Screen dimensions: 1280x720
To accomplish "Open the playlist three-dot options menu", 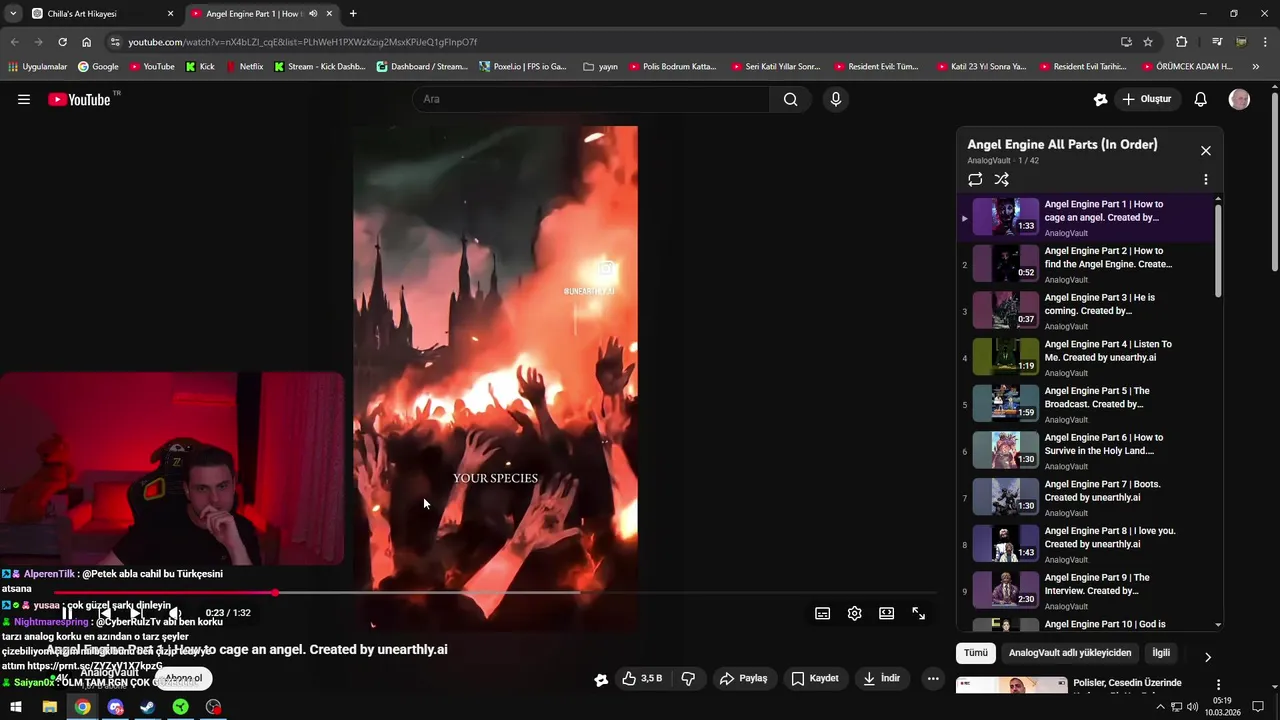I will [1205, 180].
